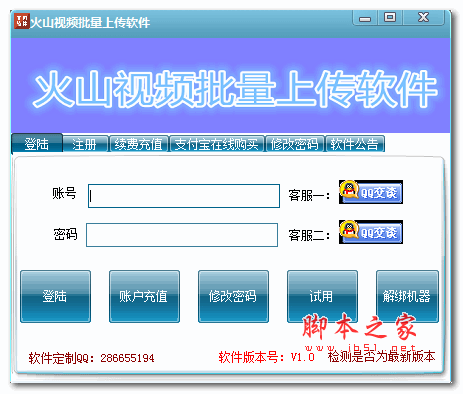Click the QQ交谈 icon beside 客服二
463x394 pixels.
click(371, 232)
